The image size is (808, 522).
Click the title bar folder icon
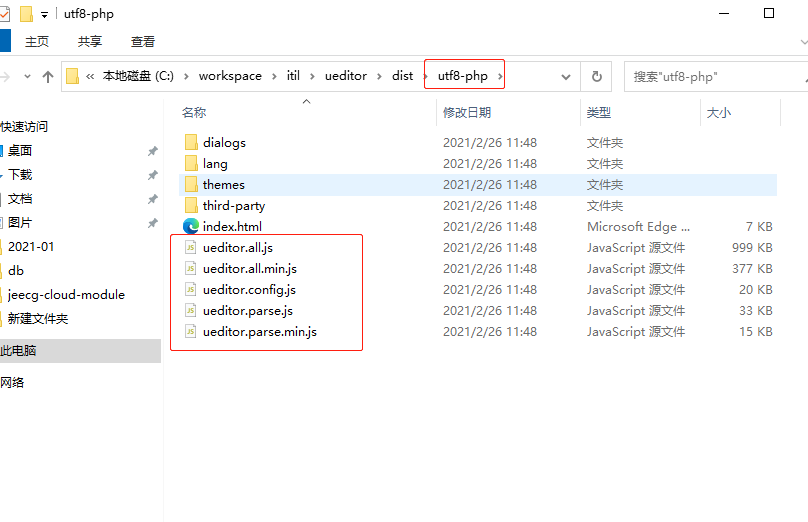[26, 14]
